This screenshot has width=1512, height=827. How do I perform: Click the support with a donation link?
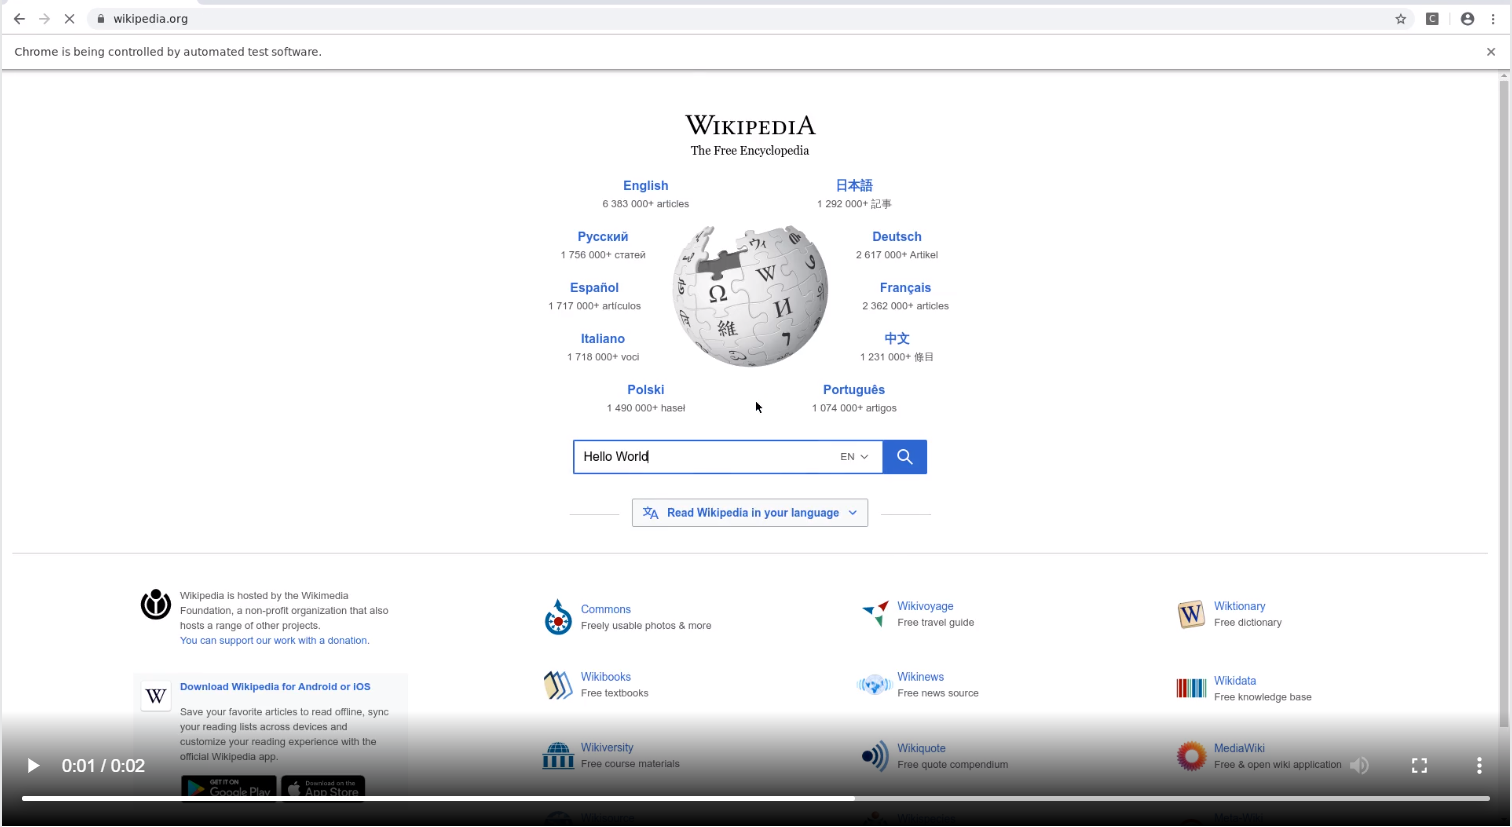pyautogui.click(x=275, y=641)
